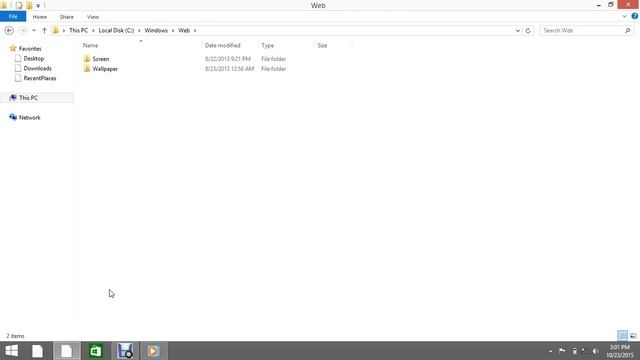
Task: Click the Screen folder date modified
Action: [x=228, y=59]
